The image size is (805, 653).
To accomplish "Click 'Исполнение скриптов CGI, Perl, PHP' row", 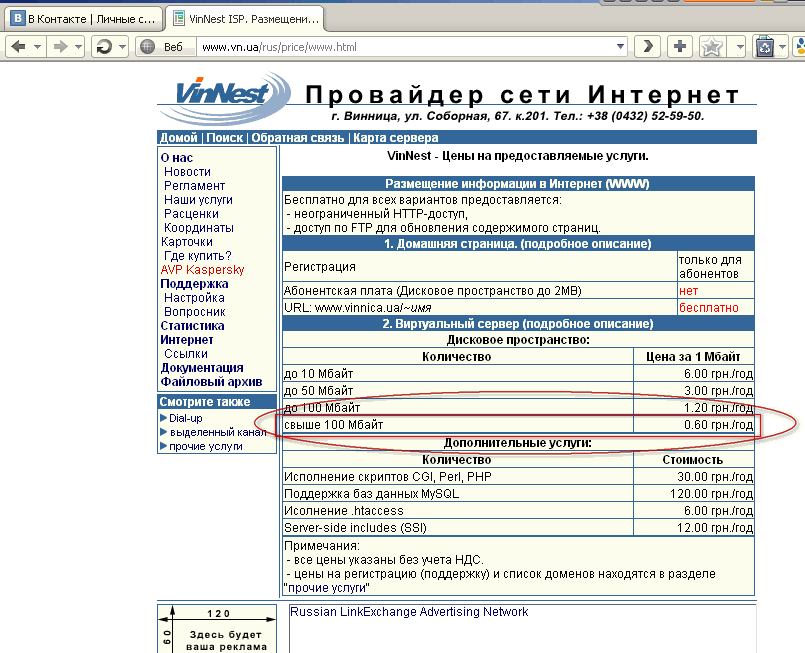I will [457, 477].
